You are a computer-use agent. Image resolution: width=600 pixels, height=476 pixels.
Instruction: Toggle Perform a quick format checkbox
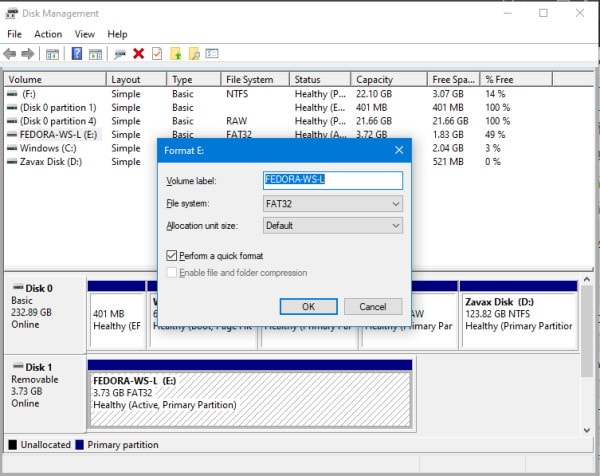pyautogui.click(x=171, y=255)
